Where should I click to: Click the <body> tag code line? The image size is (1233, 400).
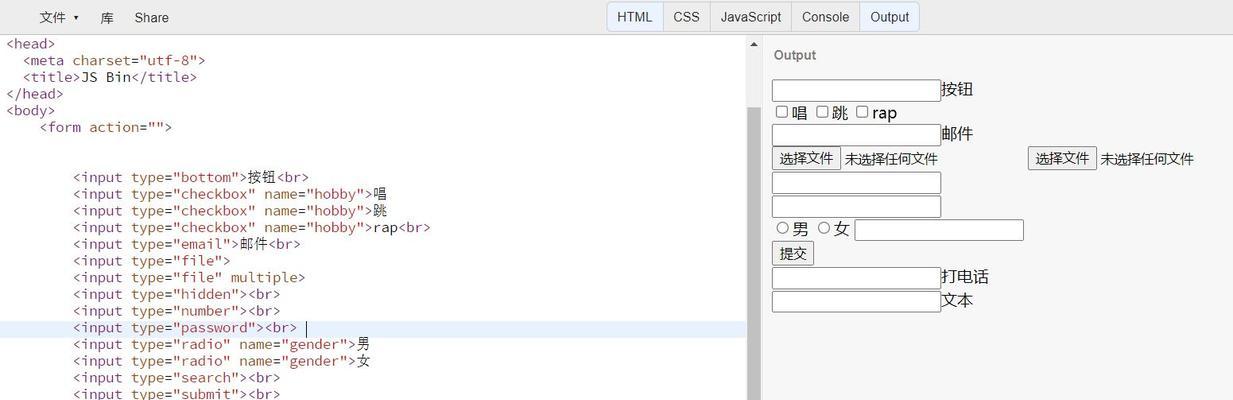click(31, 110)
